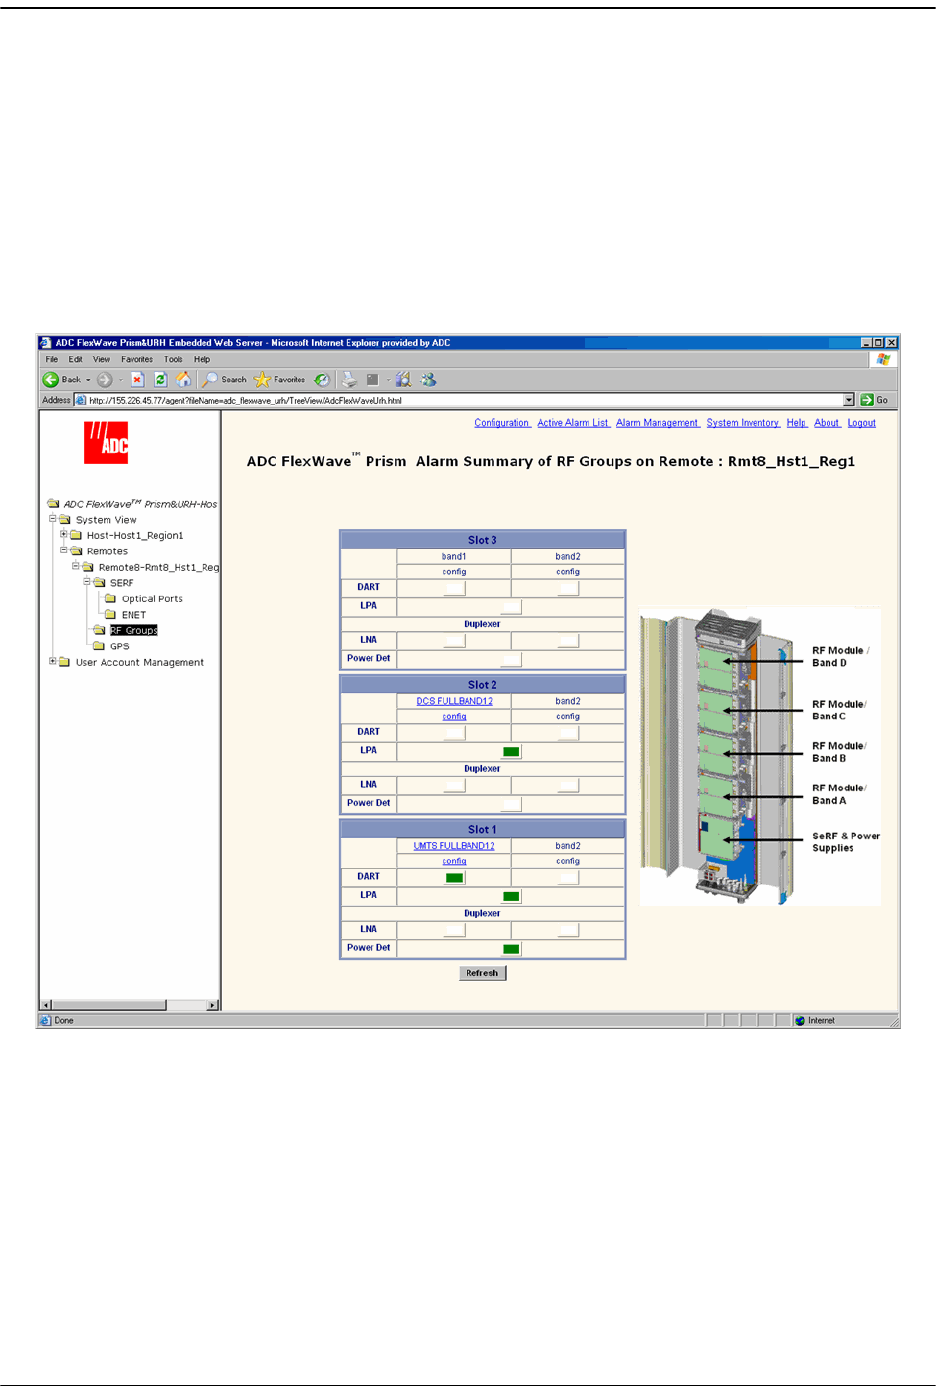Viewport: 936px width, 1393px height.
Task: Click the ADC logo in sidebar
Action: (106, 443)
